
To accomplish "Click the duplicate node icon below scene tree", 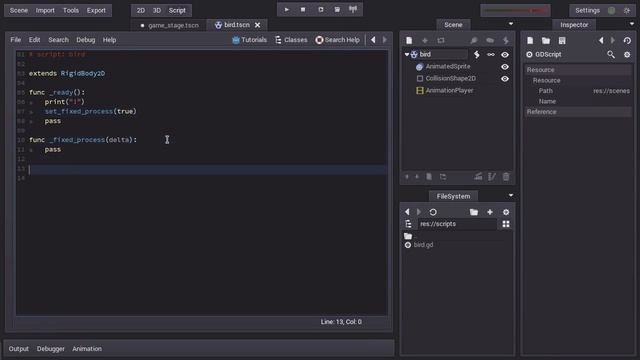I will 429,177.
